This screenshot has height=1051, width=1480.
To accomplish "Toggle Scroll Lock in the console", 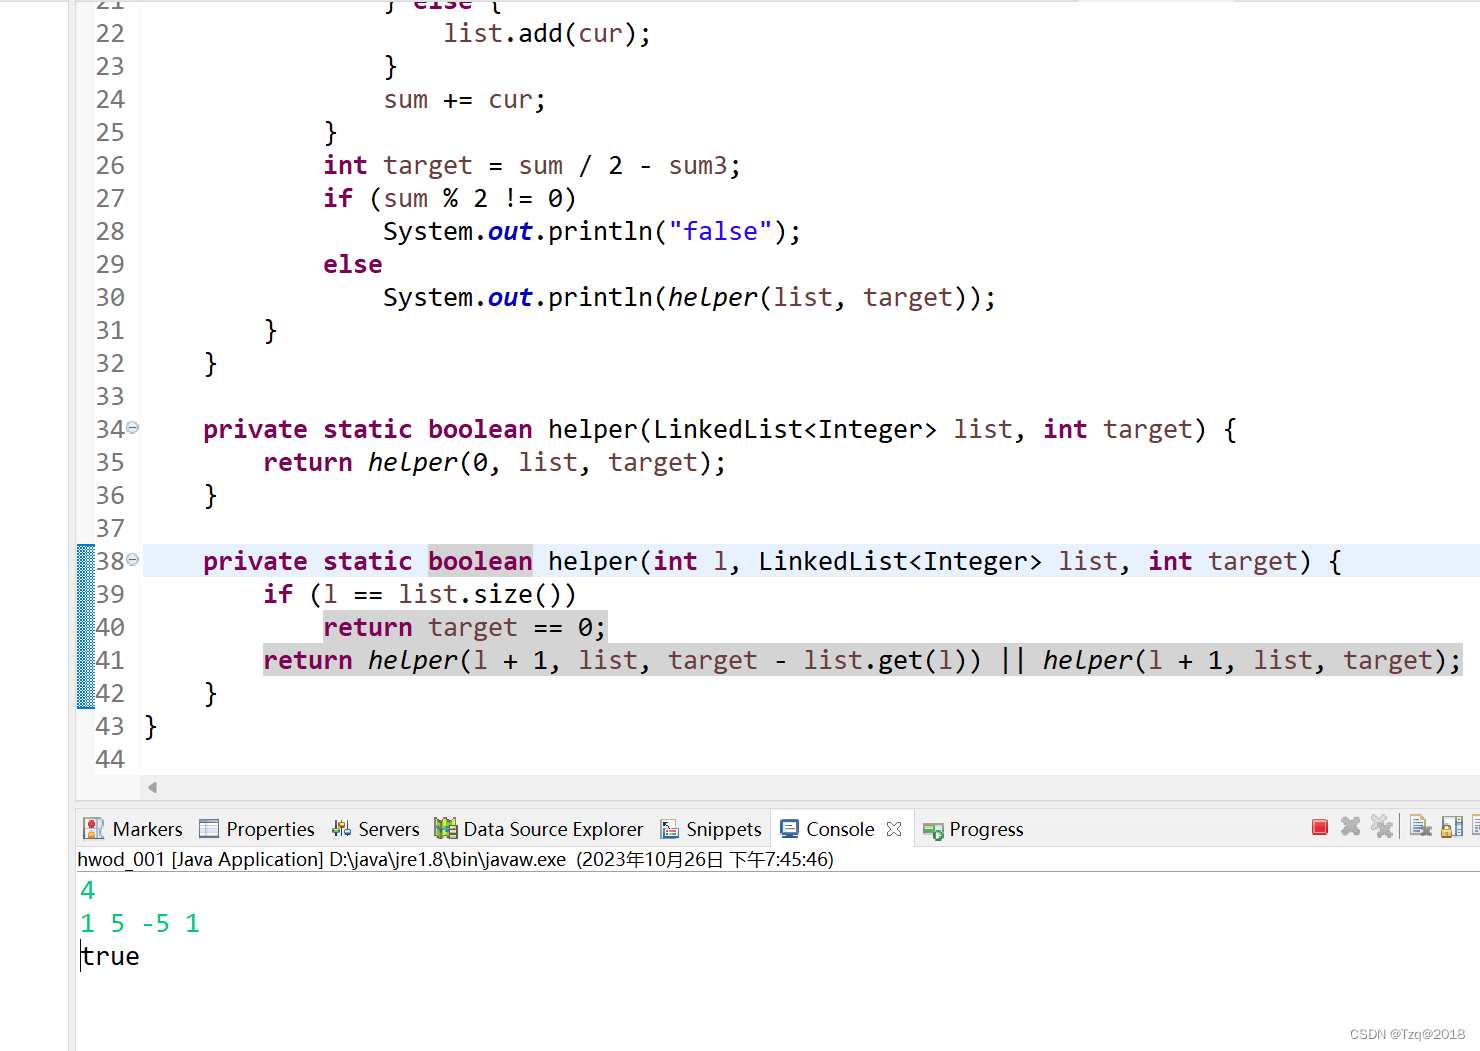I will (1452, 826).
